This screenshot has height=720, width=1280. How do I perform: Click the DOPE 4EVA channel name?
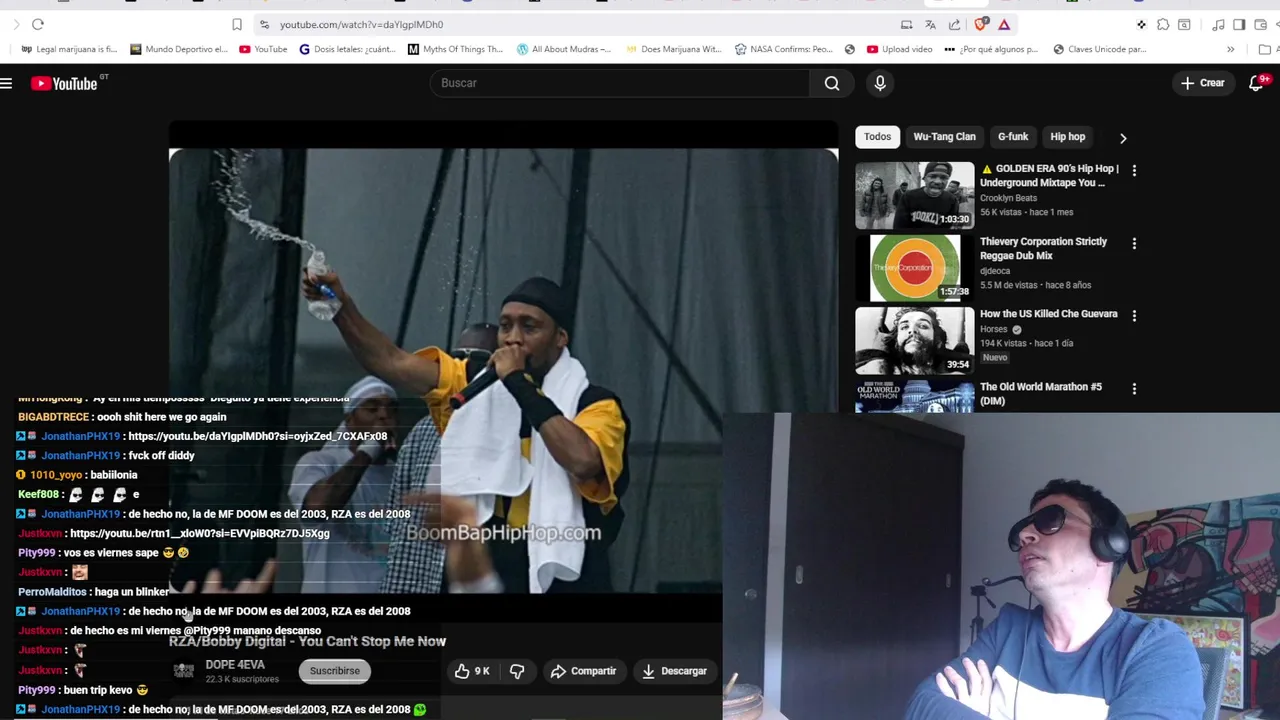tap(235, 665)
